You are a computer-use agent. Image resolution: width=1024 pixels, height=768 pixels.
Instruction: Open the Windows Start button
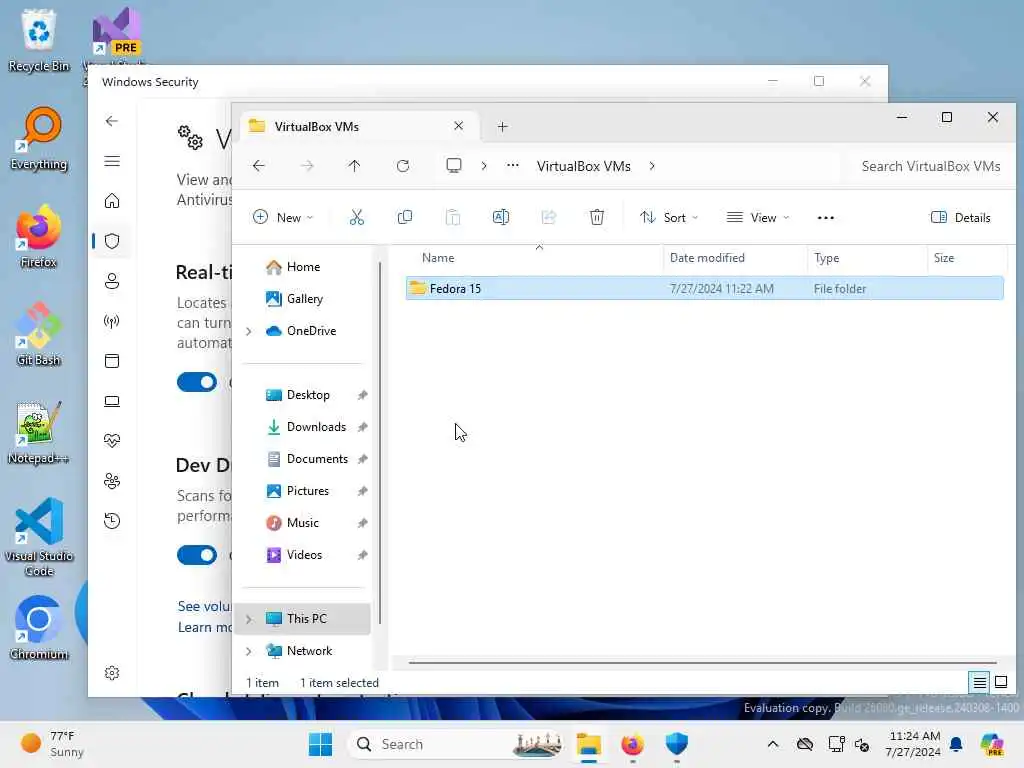pos(320,744)
